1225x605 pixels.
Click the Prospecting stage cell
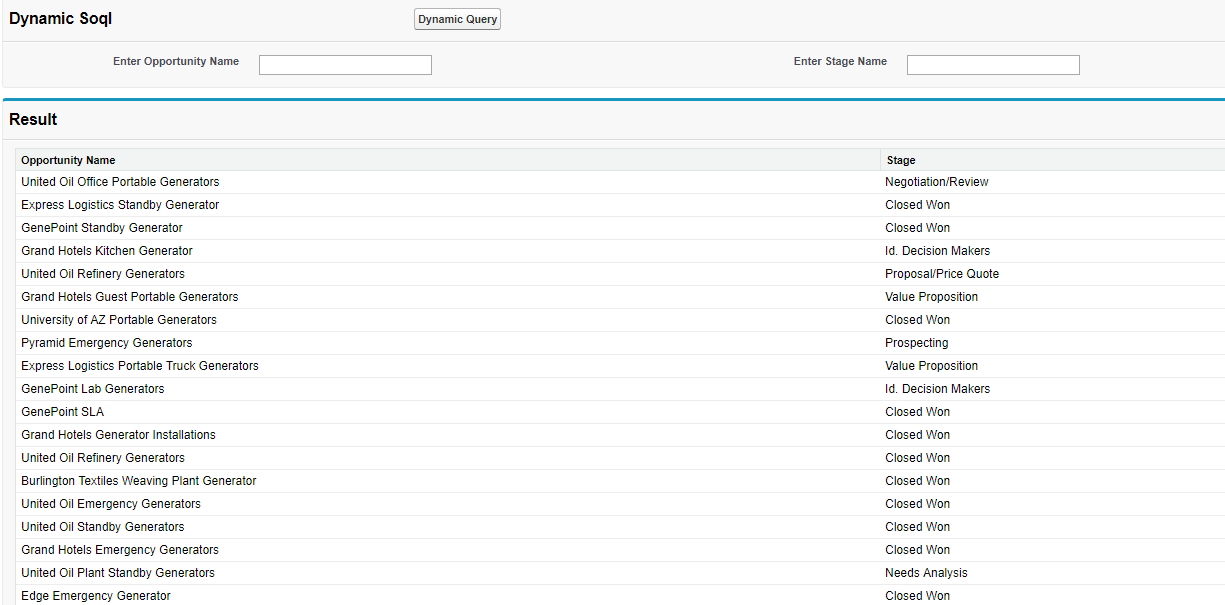point(917,343)
